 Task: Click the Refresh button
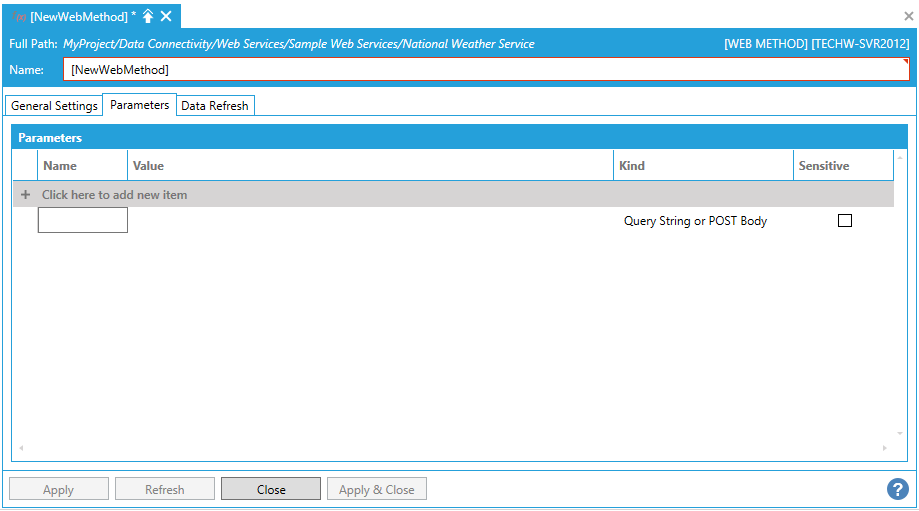165,489
